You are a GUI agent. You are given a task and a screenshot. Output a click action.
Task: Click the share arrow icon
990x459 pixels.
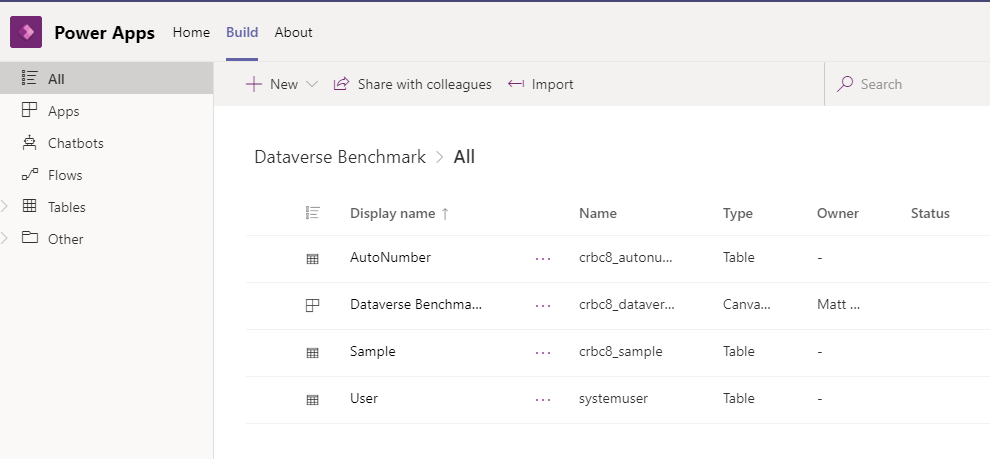point(341,84)
